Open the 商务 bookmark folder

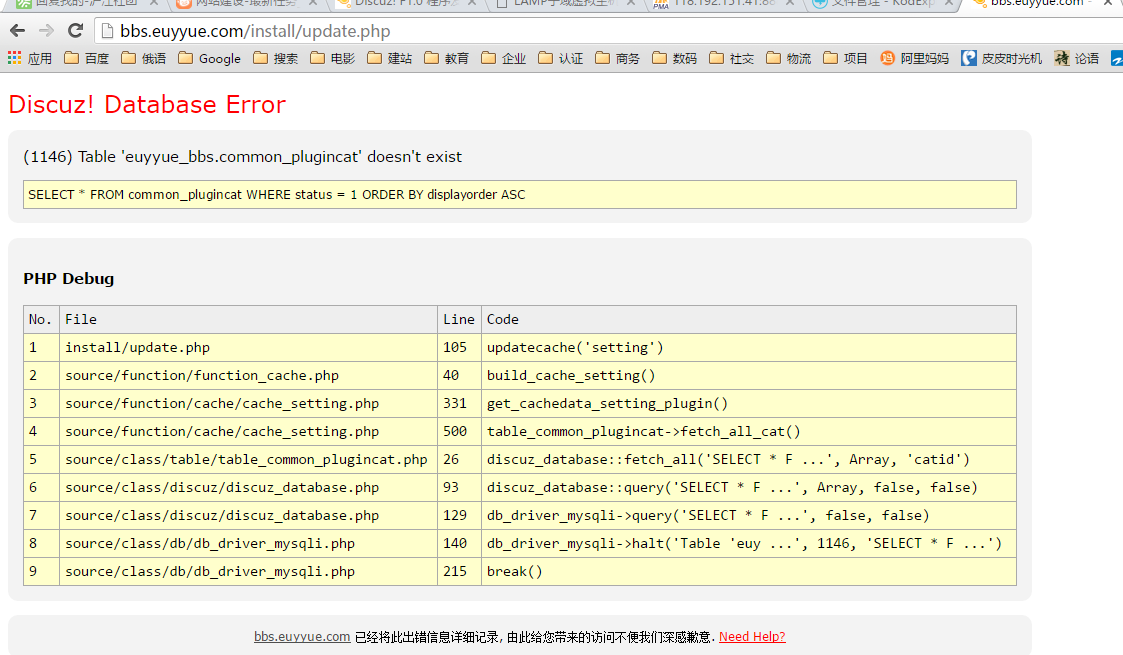click(x=617, y=58)
